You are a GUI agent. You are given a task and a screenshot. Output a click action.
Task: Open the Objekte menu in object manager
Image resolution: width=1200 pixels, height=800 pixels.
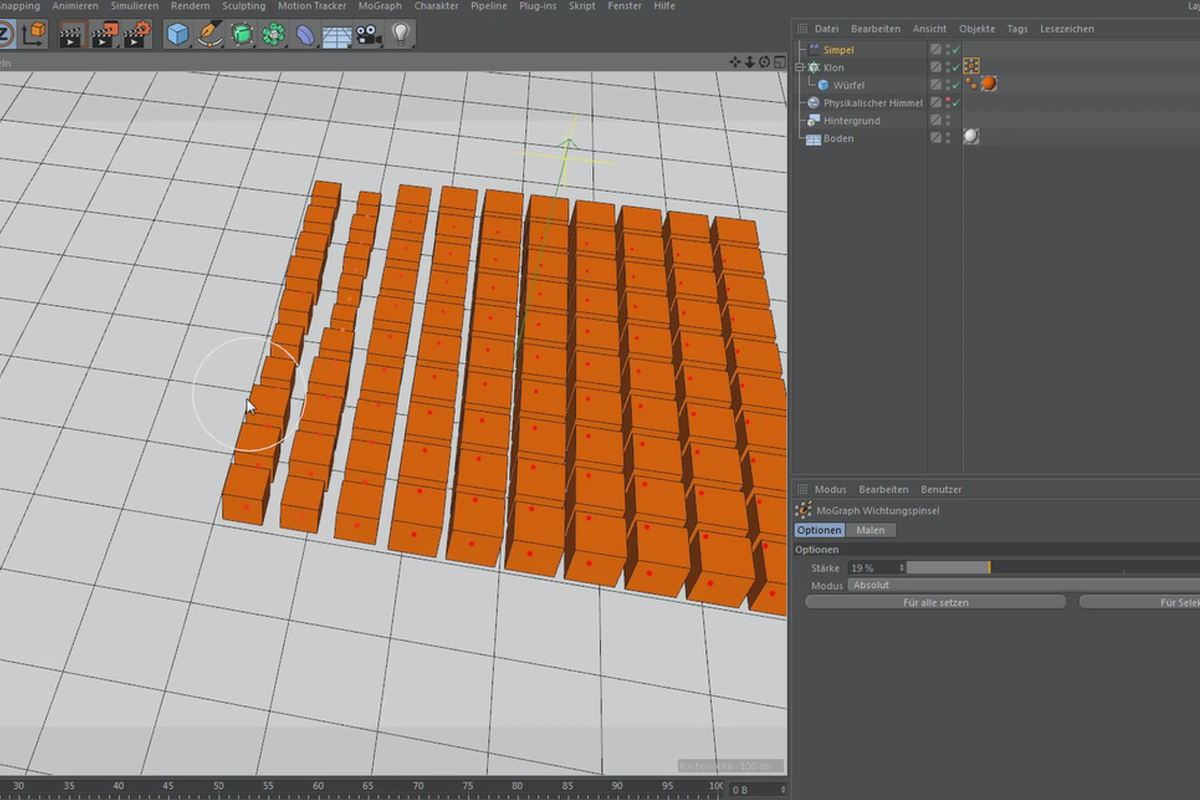click(x=977, y=29)
